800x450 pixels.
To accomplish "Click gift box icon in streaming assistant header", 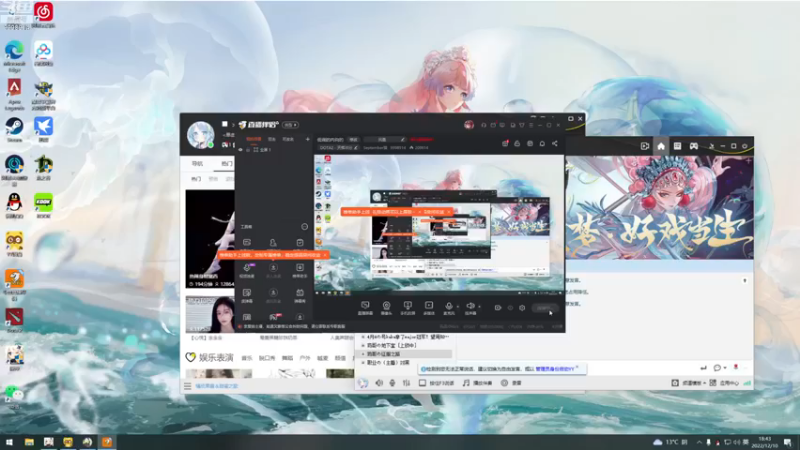I will pyautogui.click(x=505, y=144).
